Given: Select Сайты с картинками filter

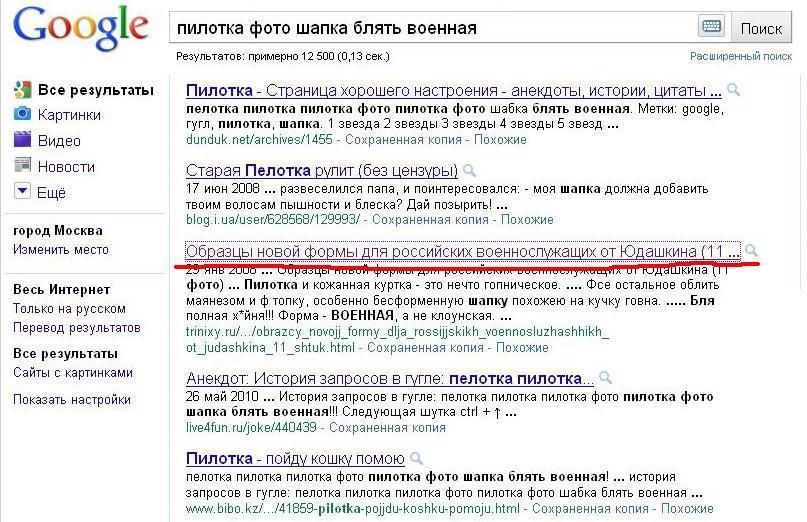Looking at the screenshot, I should click(x=73, y=372).
